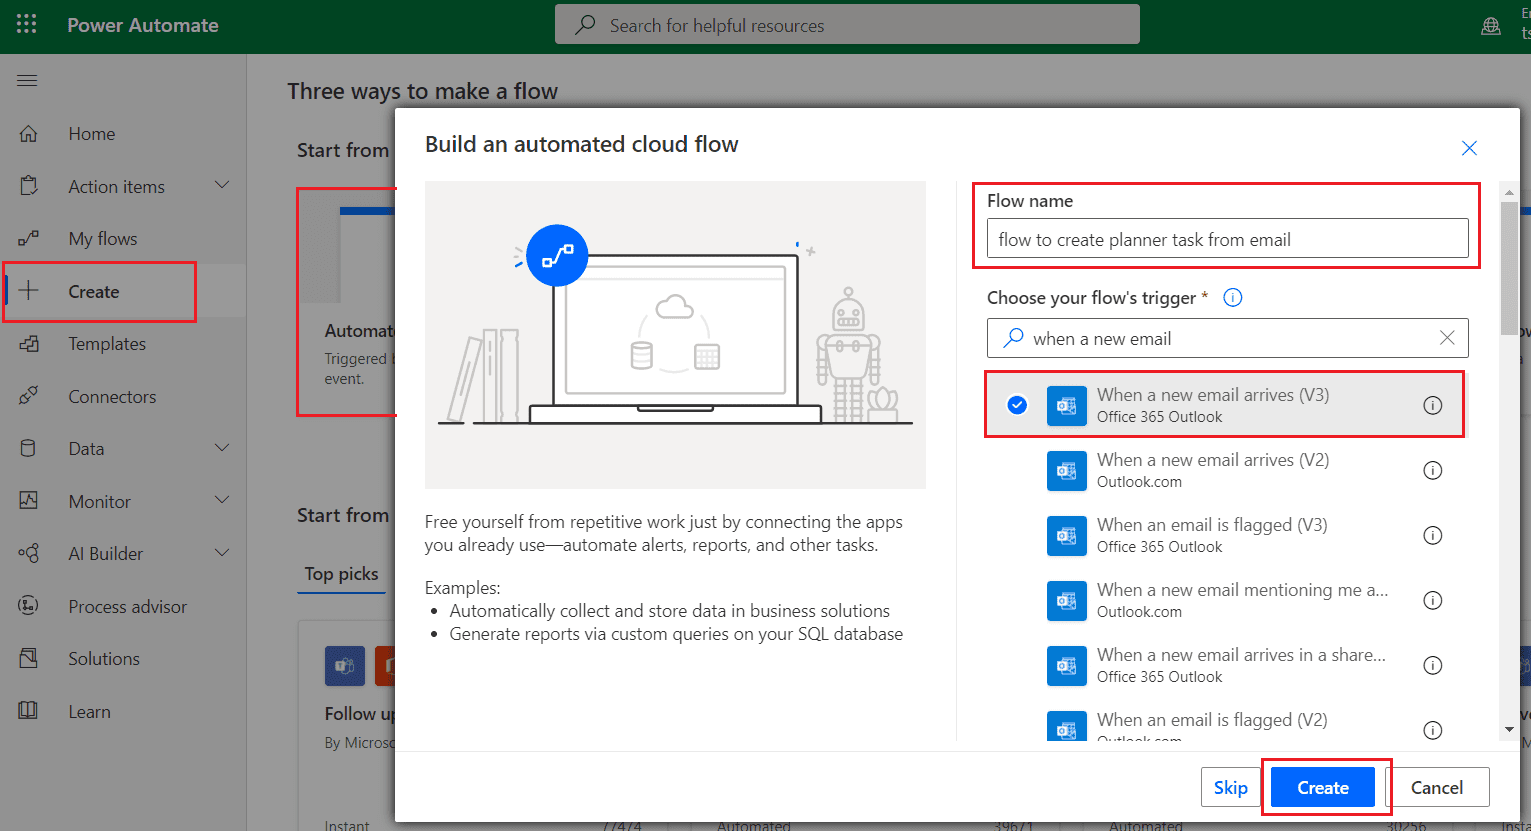The height and width of the screenshot is (831, 1531).
Task: Click the Create button to build the flow
Action: click(1324, 787)
